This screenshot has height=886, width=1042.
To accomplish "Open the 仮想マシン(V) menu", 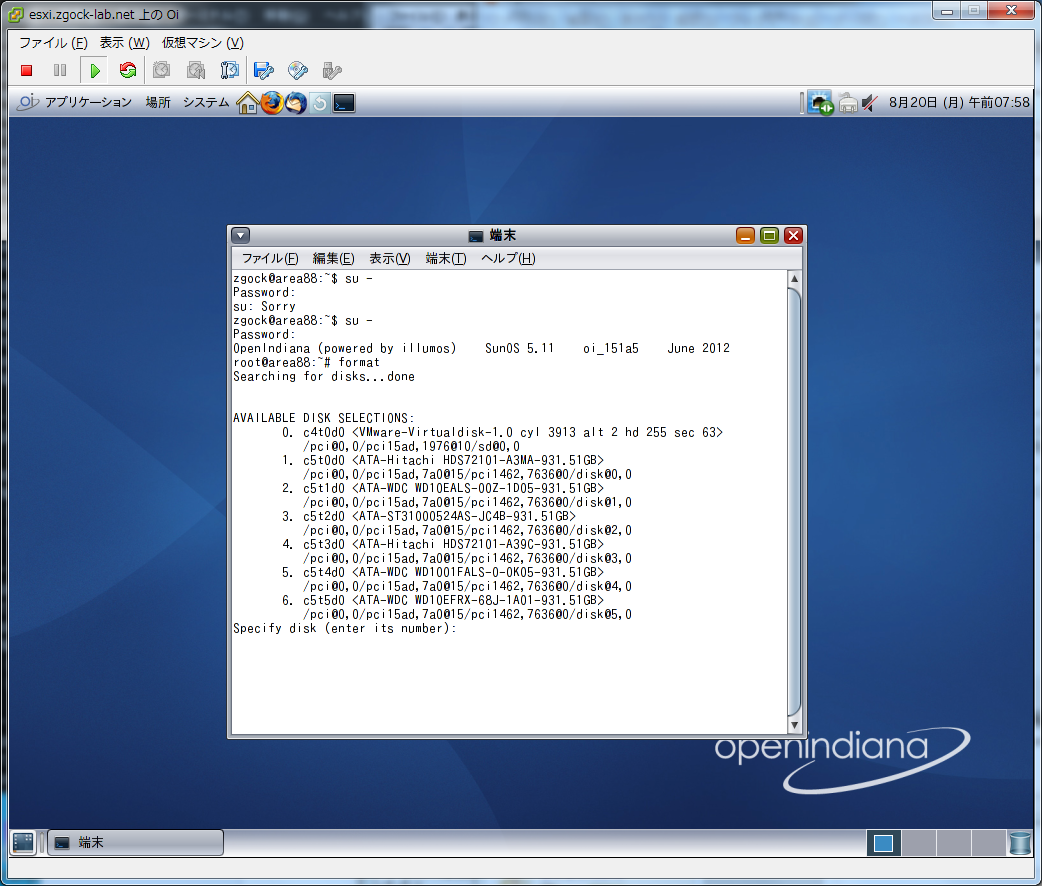I will click(x=203, y=43).
